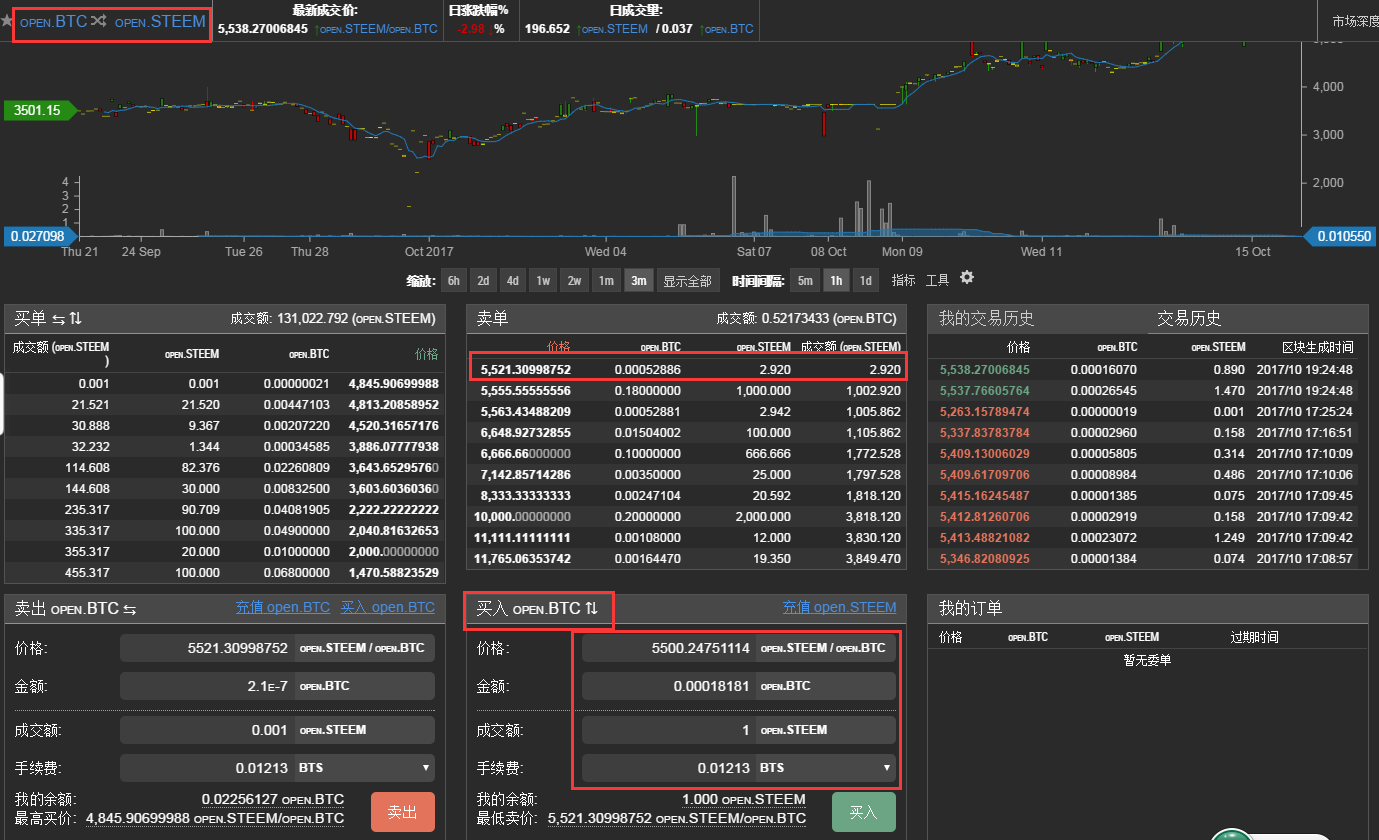
Task: Open 工具 tools menu
Action: pos(937,281)
